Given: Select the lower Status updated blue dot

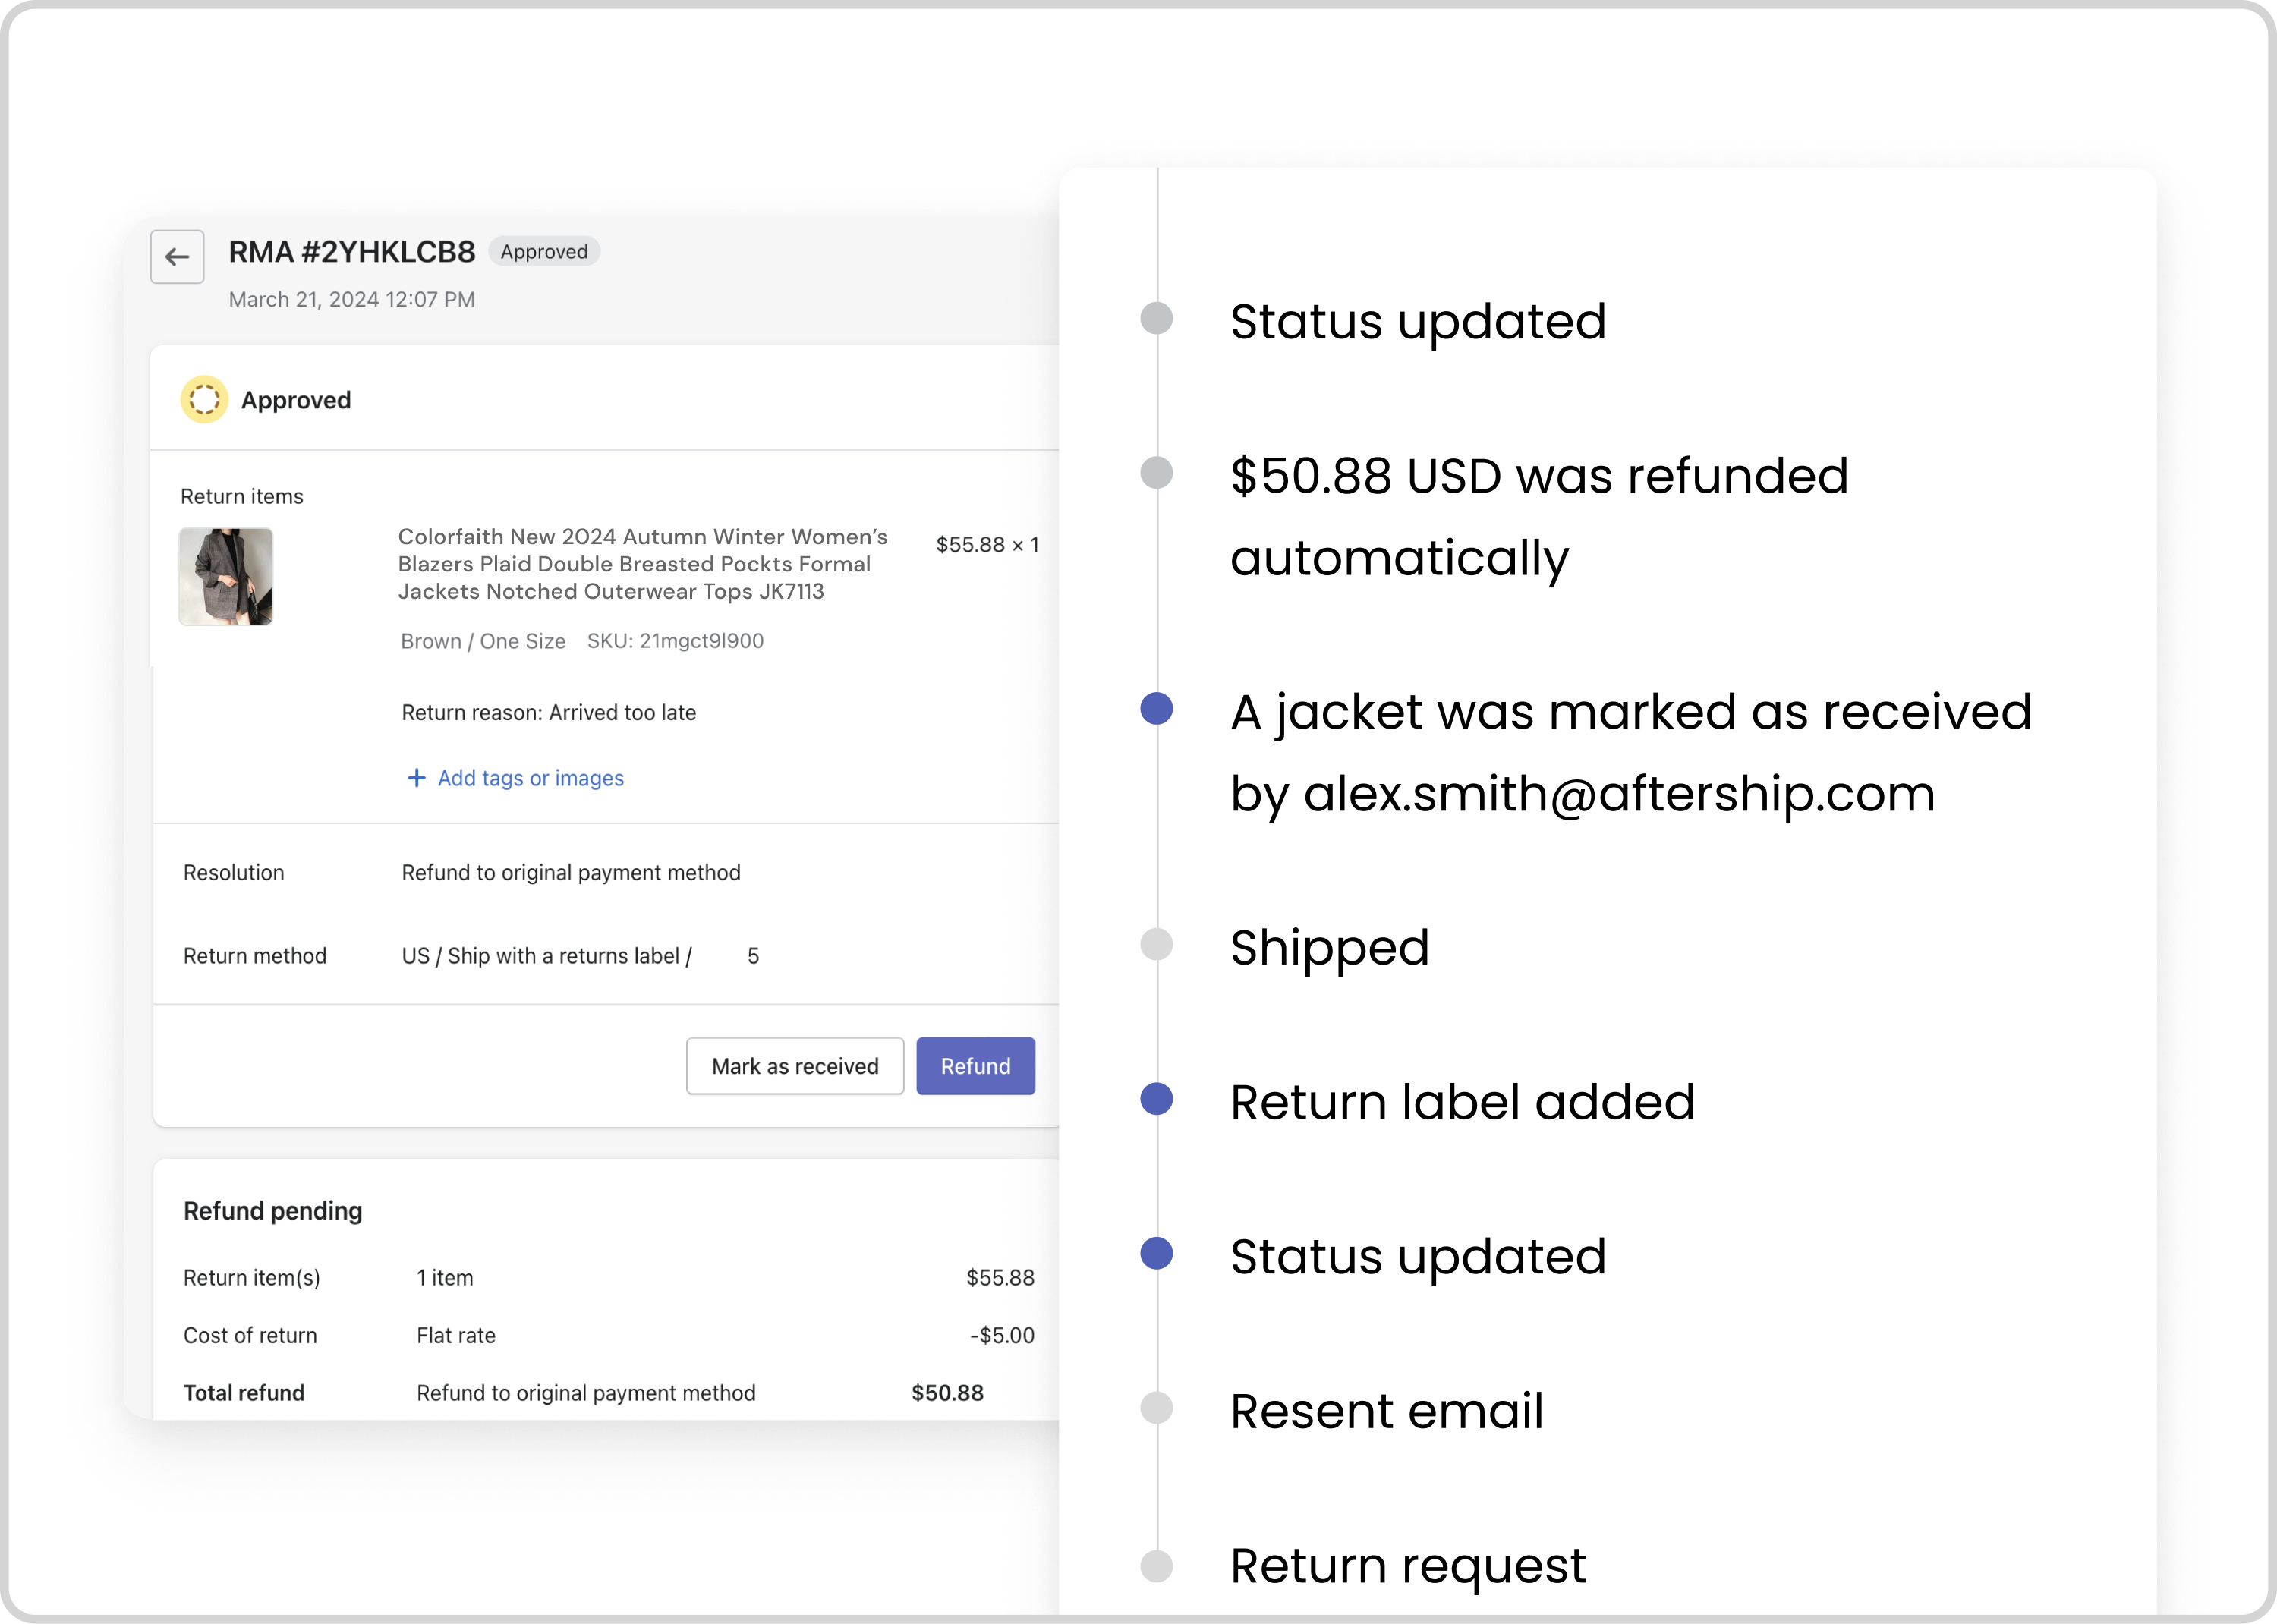Looking at the screenshot, I should pyautogui.click(x=1156, y=1253).
